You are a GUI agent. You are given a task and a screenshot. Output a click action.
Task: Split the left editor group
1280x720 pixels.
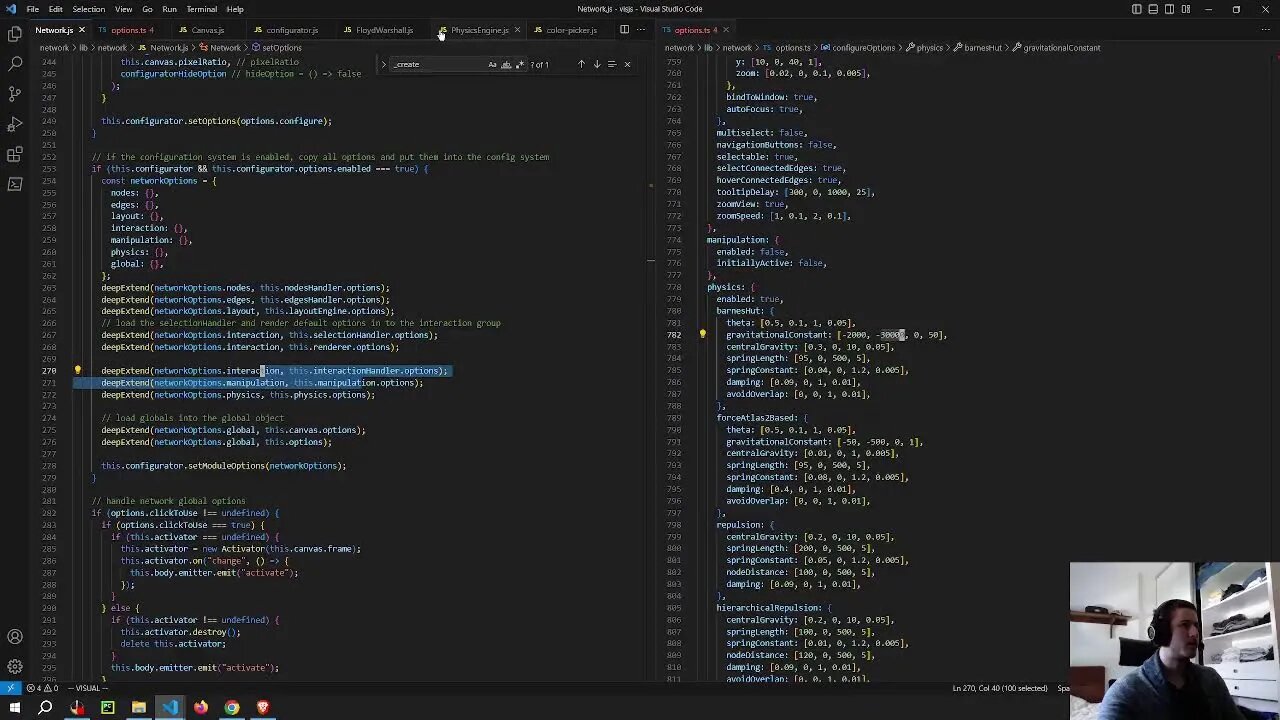tap(624, 30)
